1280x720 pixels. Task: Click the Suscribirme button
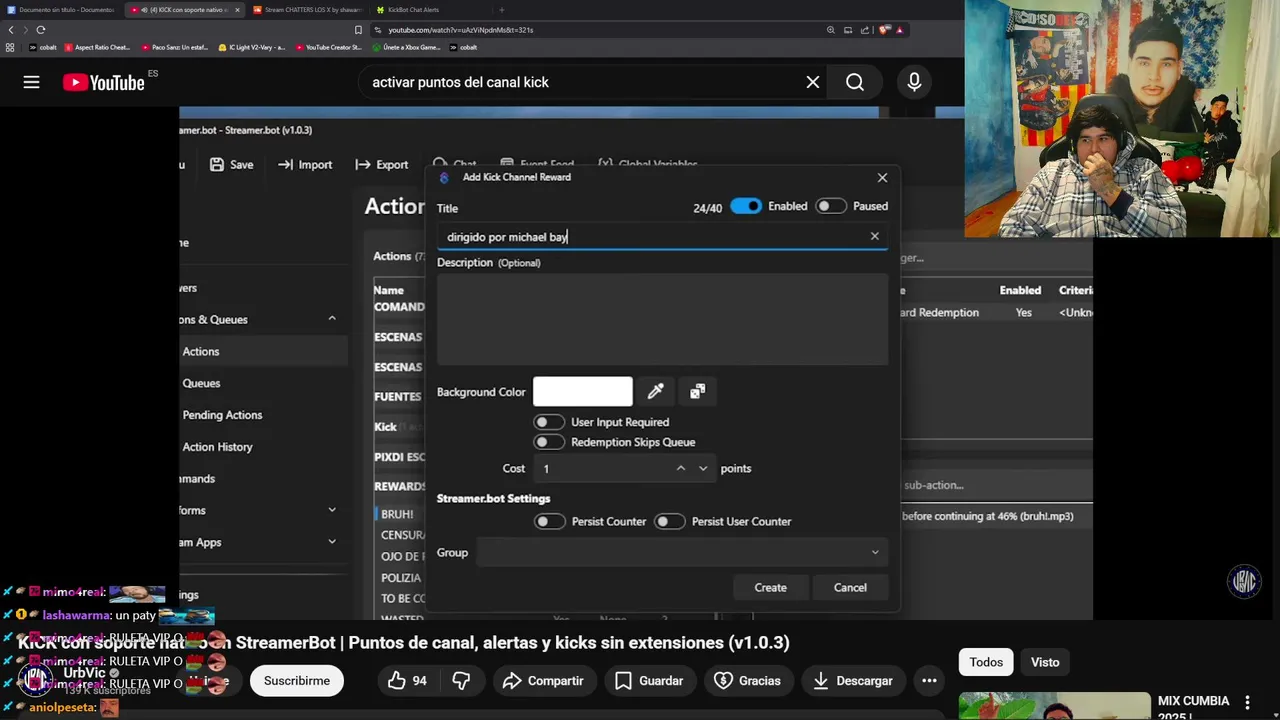297,681
